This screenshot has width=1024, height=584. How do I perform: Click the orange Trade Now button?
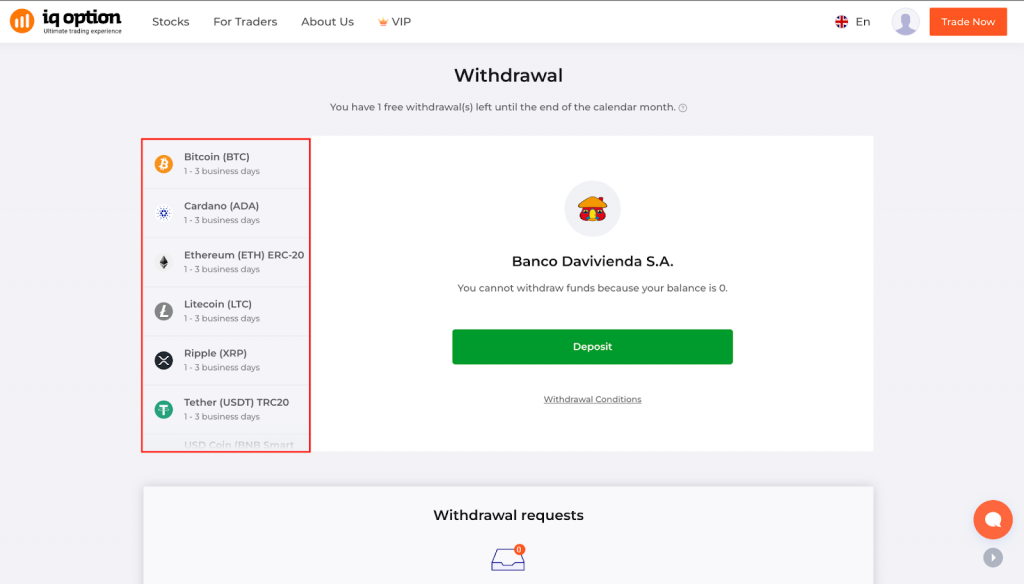click(967, 22)
